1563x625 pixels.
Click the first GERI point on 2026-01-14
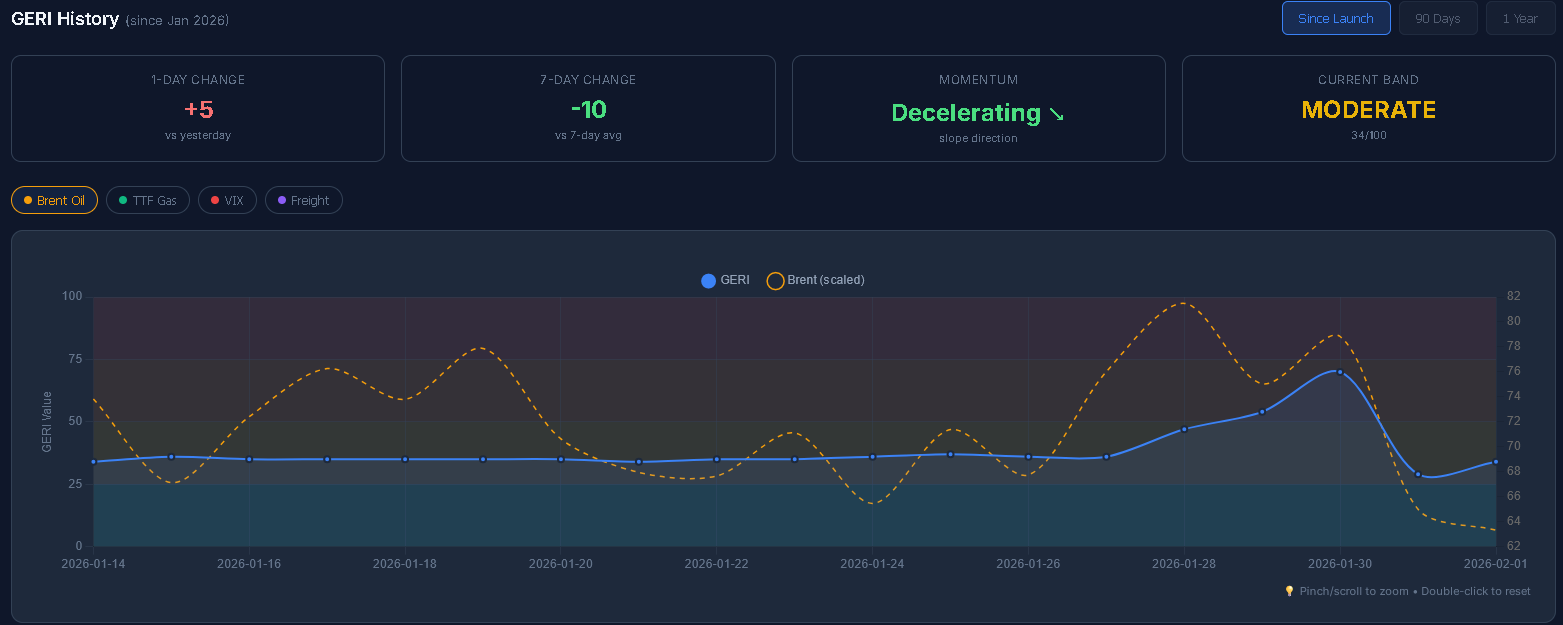[94, 462]
